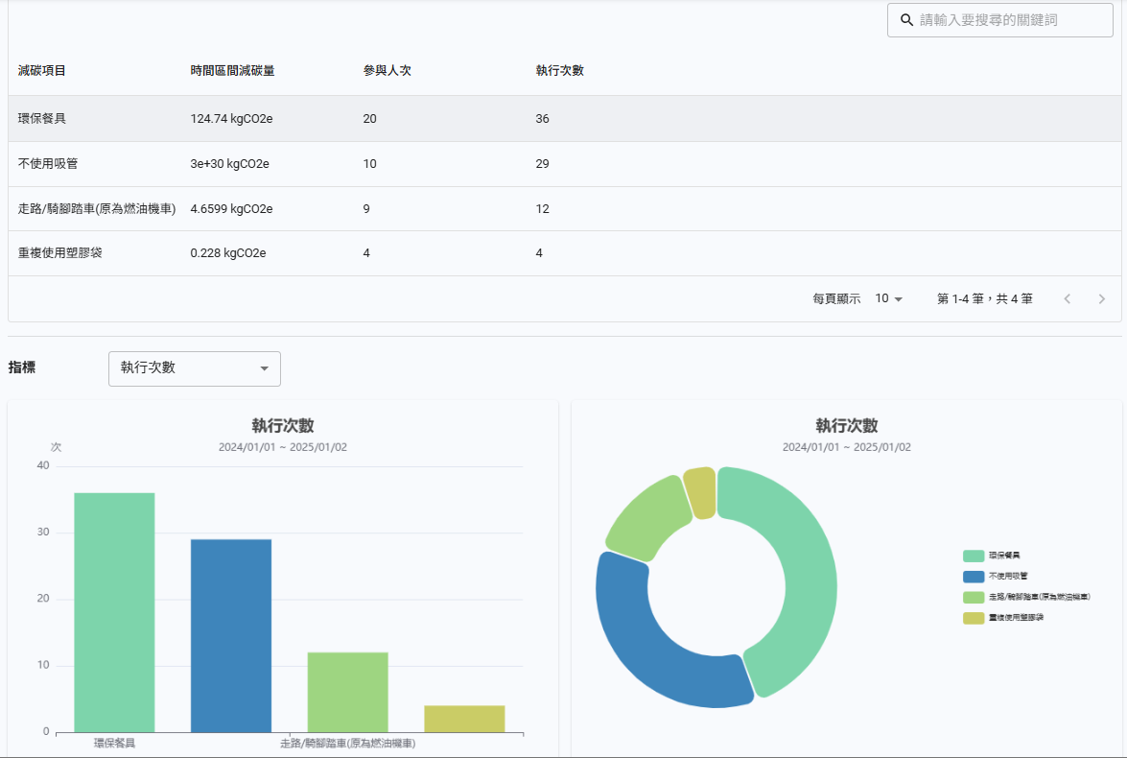This screenshot has width=1127, height=758.
Task: Click execution count 36 in the table
Action: point(542,119)
